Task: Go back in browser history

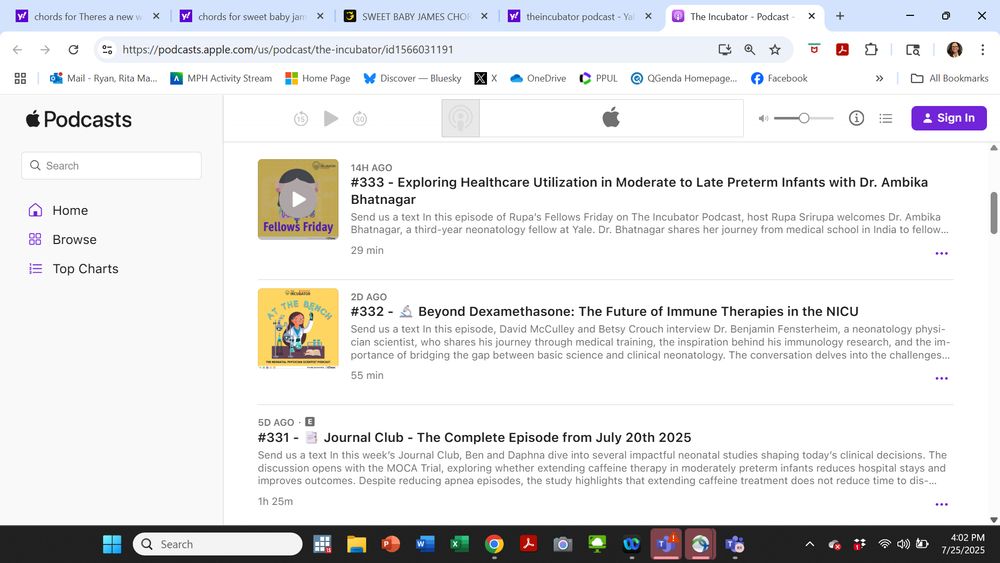Action: (x=17, y=50)
